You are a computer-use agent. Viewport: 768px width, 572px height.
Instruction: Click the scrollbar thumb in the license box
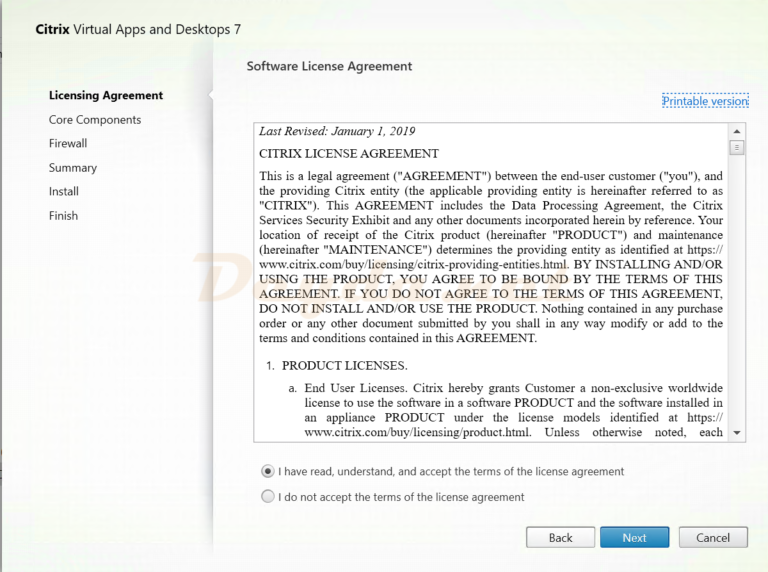click(737, 148)
